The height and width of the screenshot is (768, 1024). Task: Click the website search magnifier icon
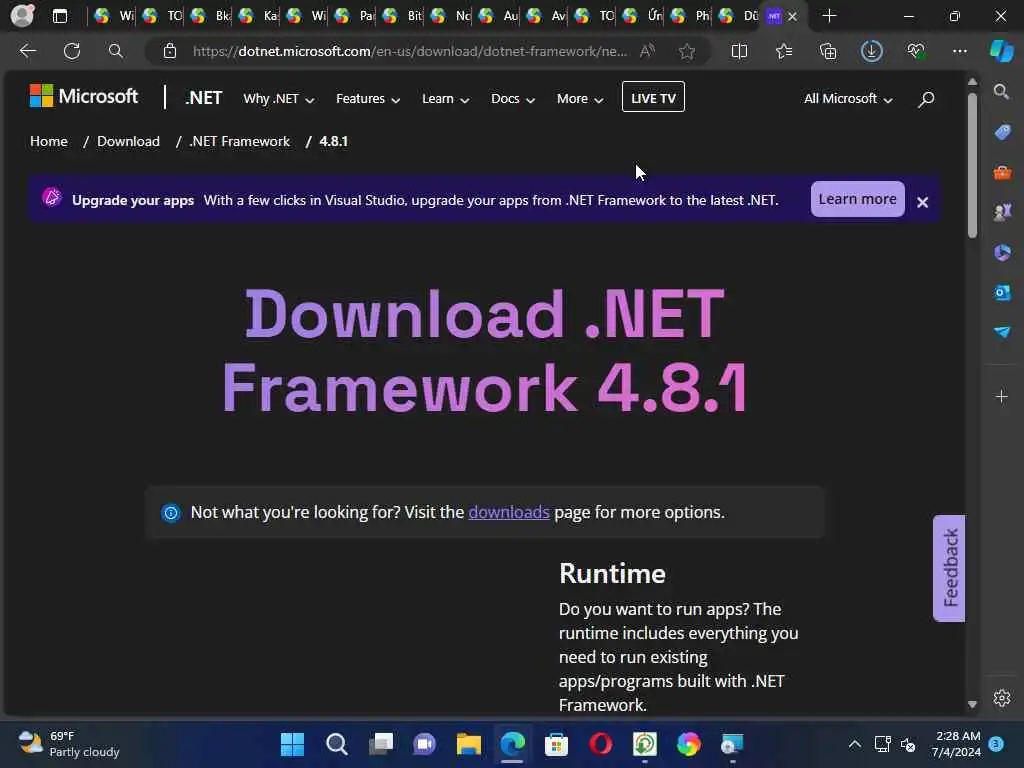[x=926, y=99]
